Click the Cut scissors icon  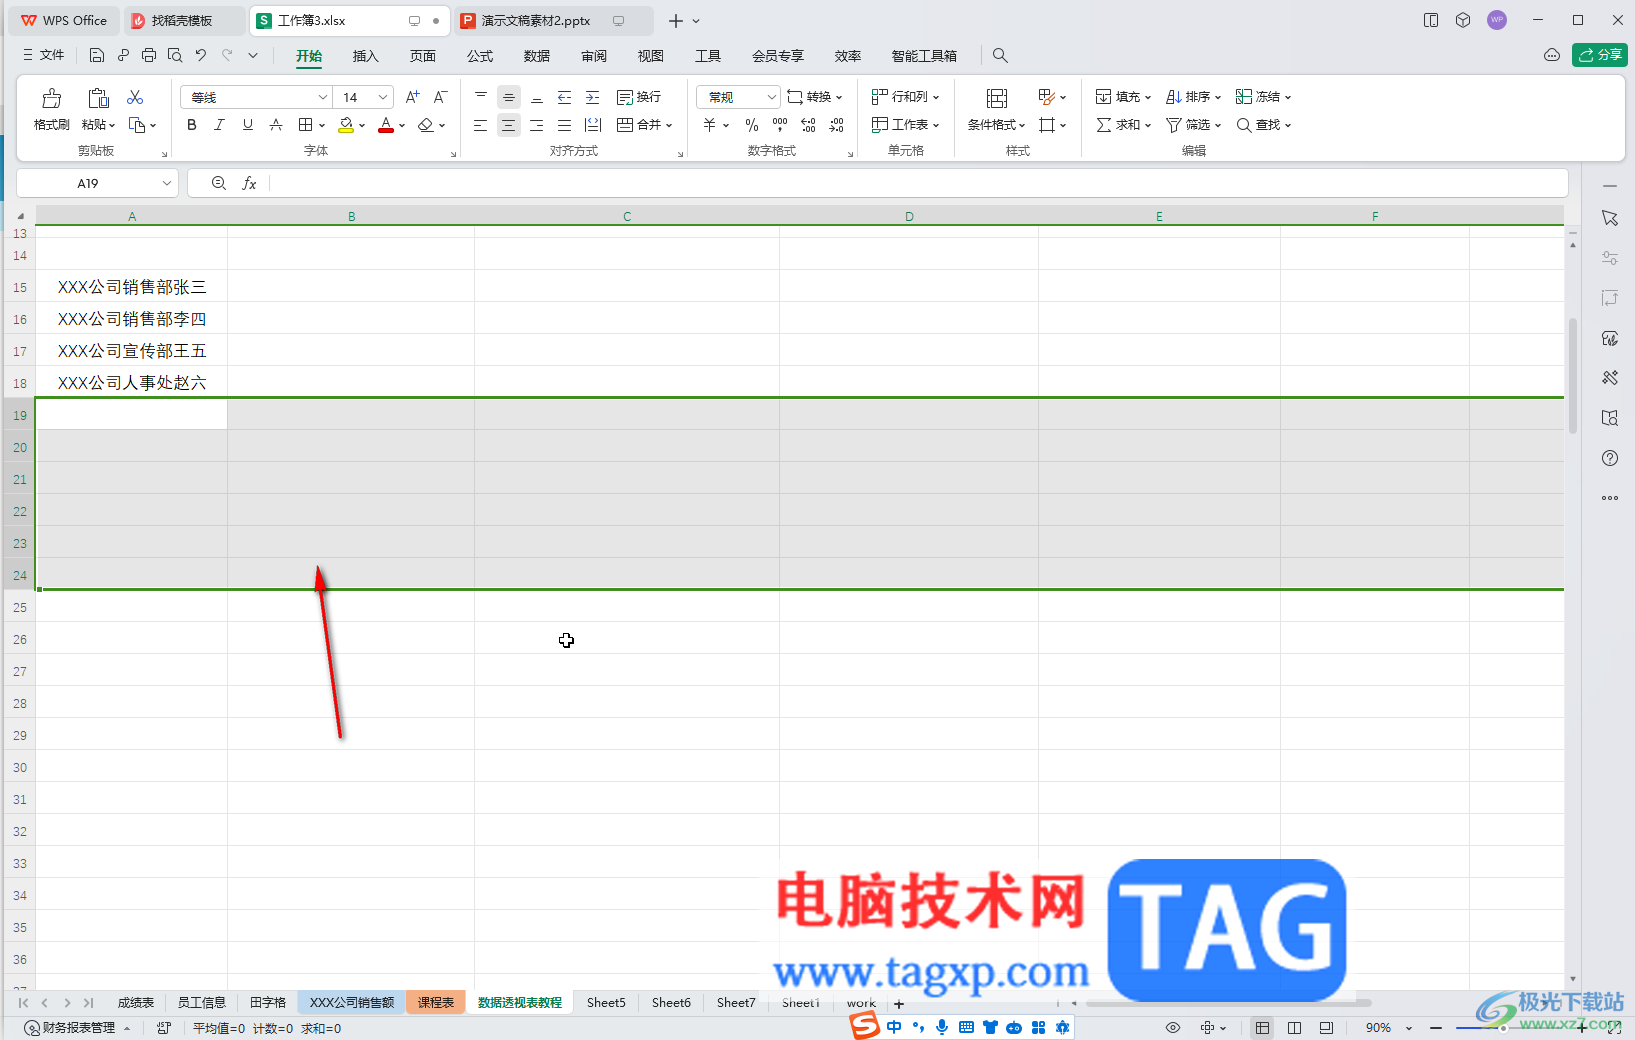click(135, 97)
